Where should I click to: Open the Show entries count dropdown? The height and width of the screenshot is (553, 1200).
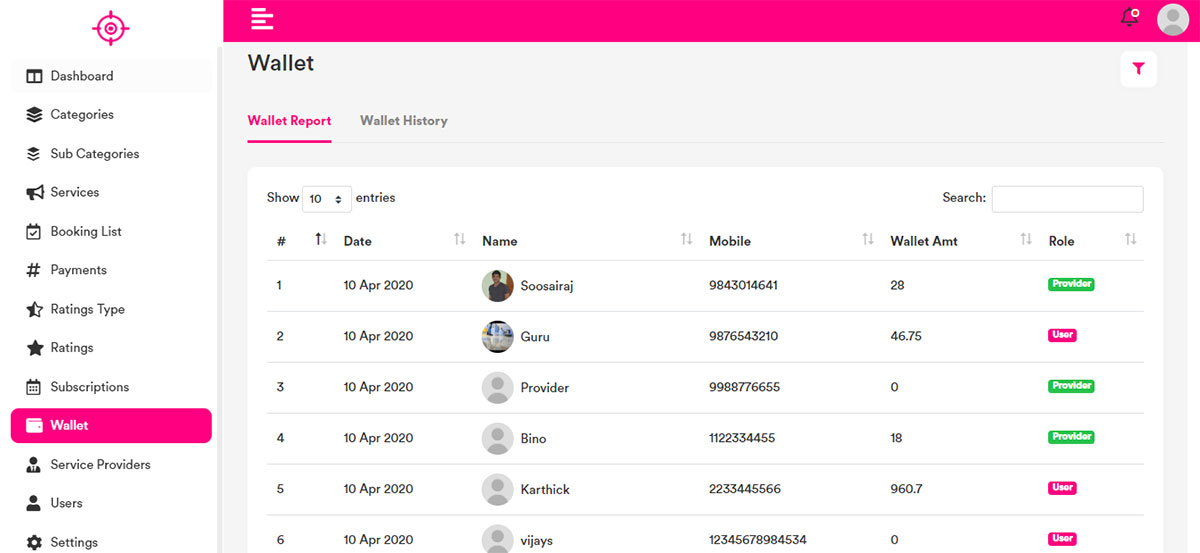pyautogui.click(x=327, y=199)
